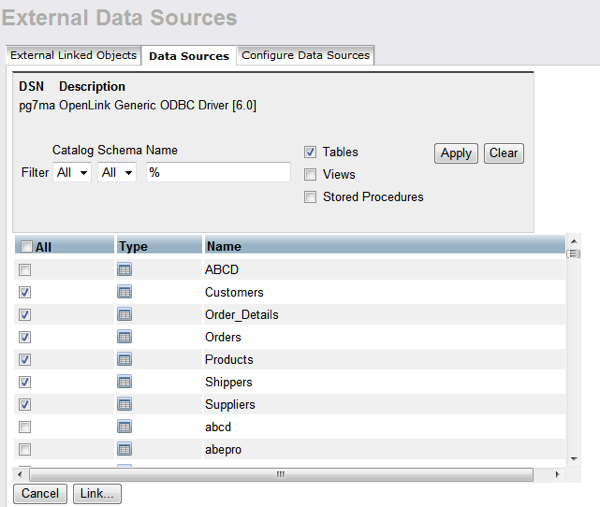Viewport: 600px width, 507px height.
Task: Click the table icon in Products row
Action: pos(125,359)
